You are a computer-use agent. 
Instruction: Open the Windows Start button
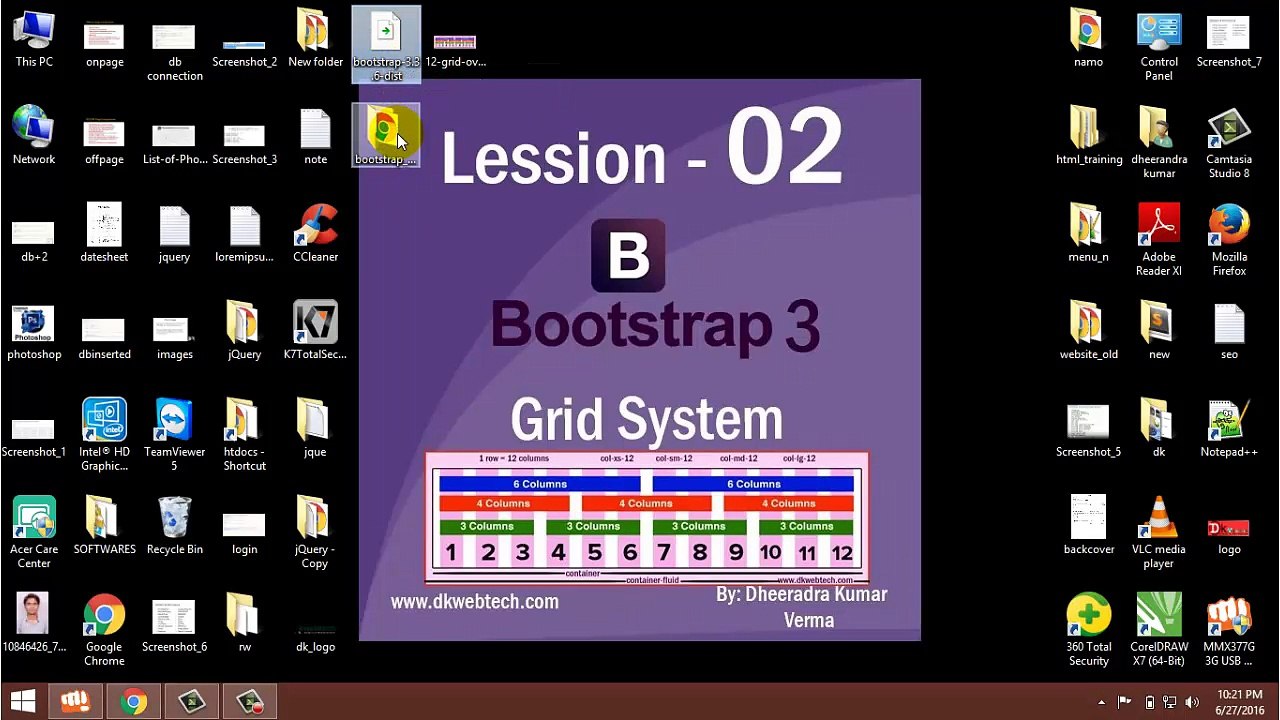tap(23, 702)
